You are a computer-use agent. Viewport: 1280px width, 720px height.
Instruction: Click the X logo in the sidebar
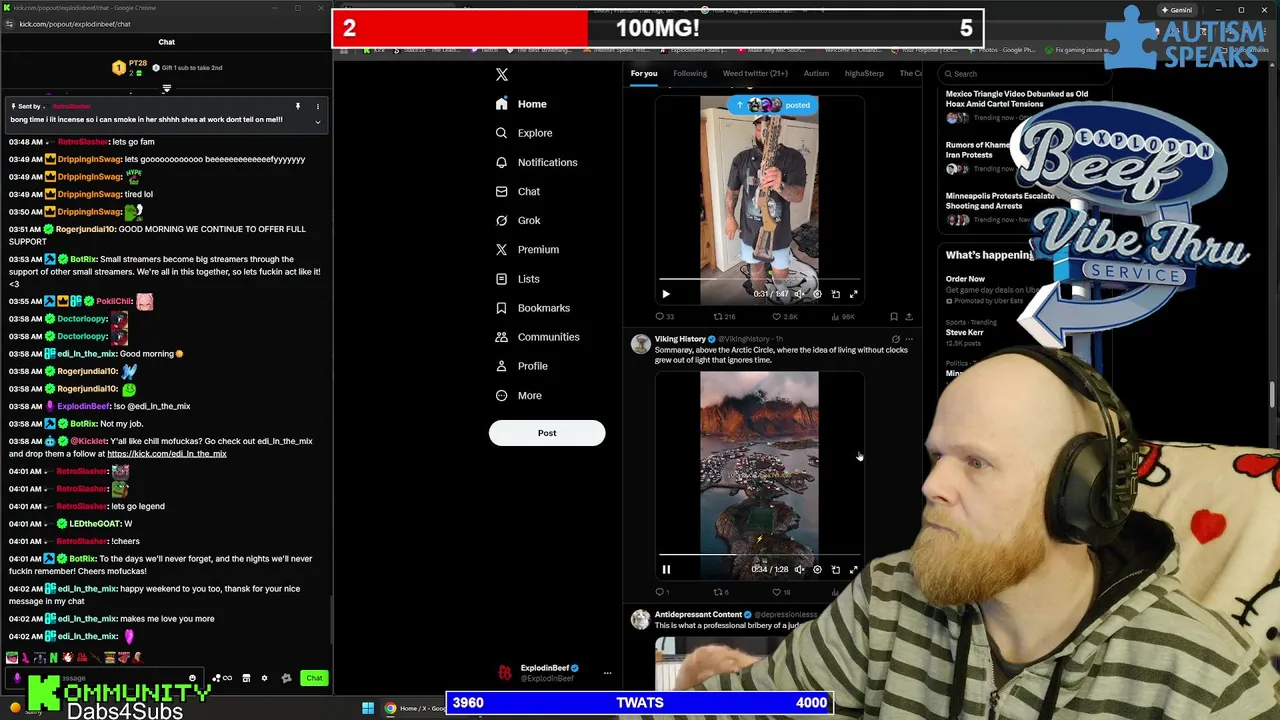coord(502,75)
